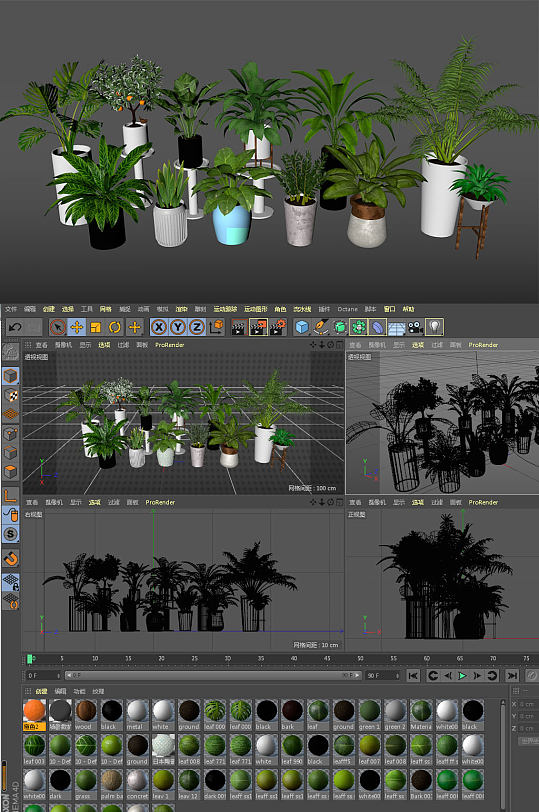The image size is (539, 812).
Task: Toggle Snap magnet icon
Action: [x=10, y=559]
